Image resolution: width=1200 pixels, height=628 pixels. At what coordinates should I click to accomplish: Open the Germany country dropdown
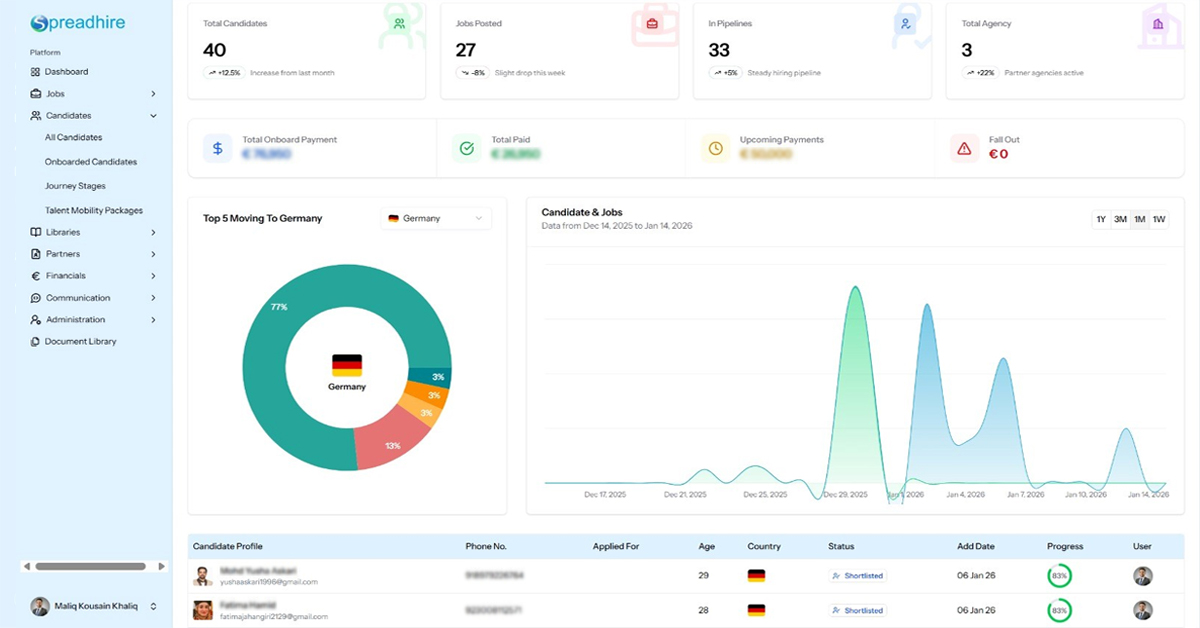pos(436,218)
